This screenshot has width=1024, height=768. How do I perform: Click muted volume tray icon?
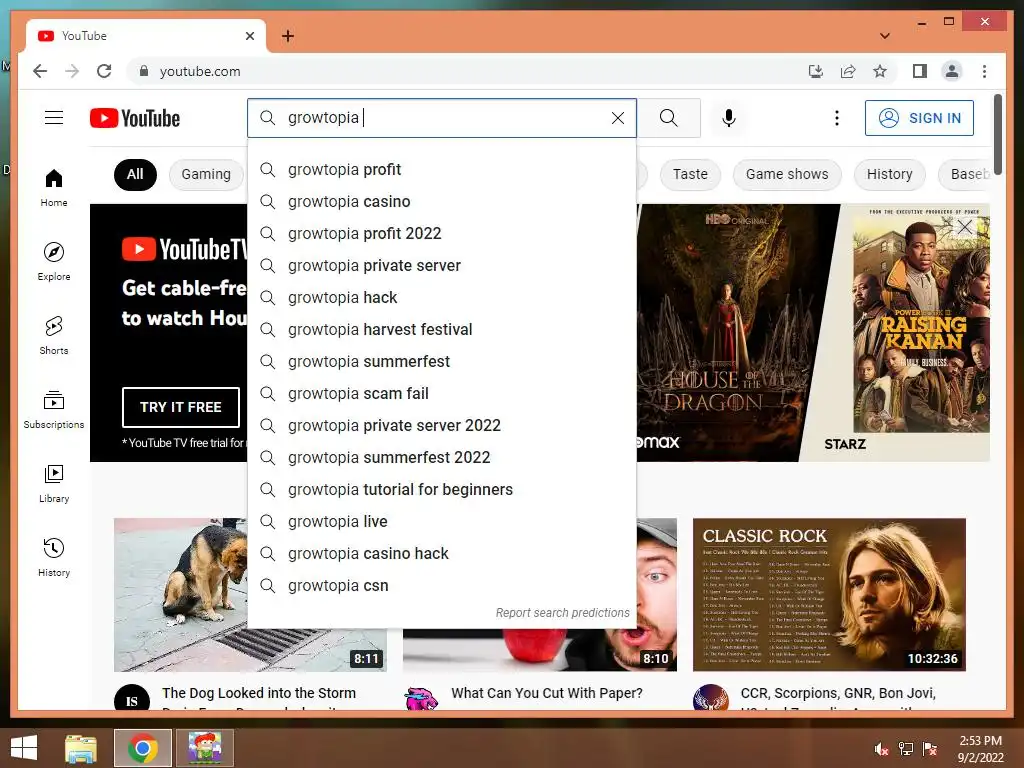tap(881, 749)
